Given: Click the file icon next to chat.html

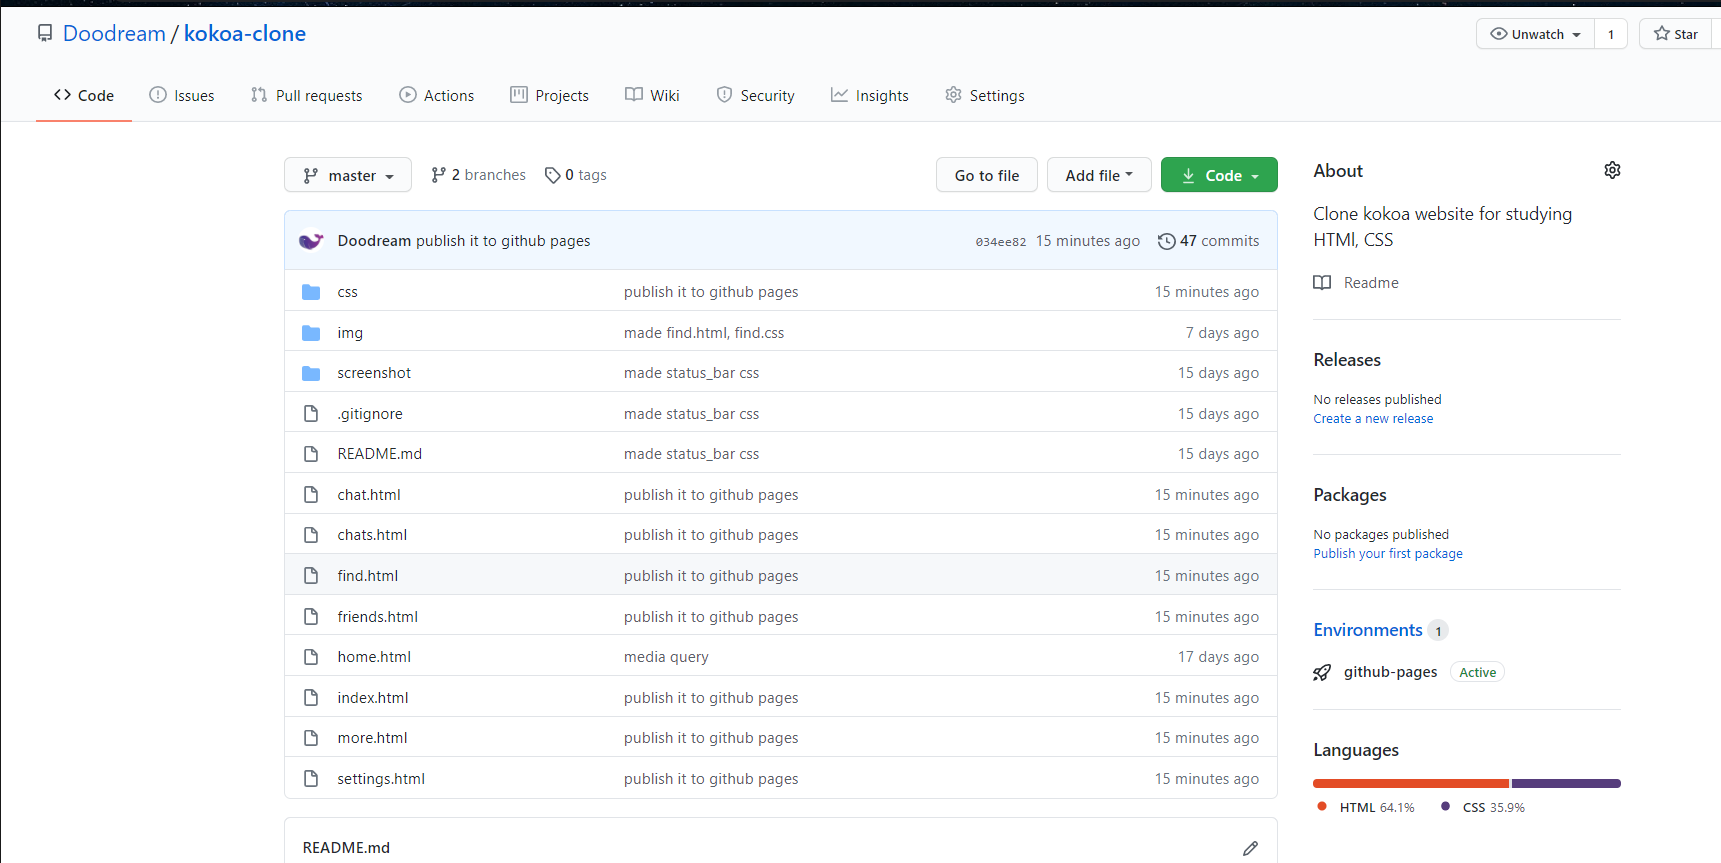Looking at the screenshot, I should 311,495.
